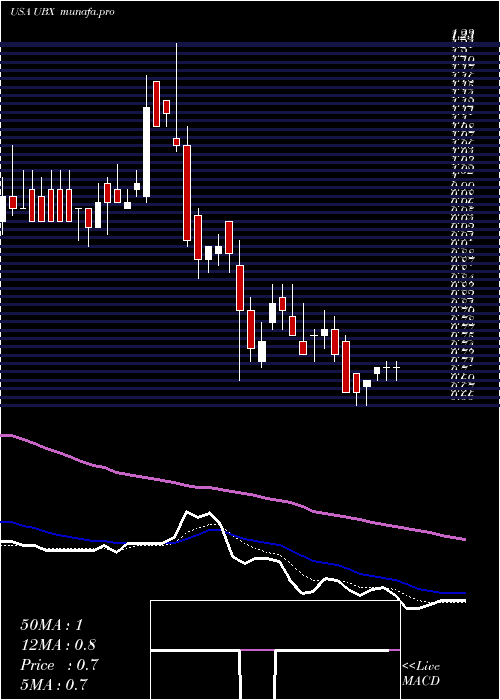
Task: Click the '50MA : 1' label
Action: point(52,625)
